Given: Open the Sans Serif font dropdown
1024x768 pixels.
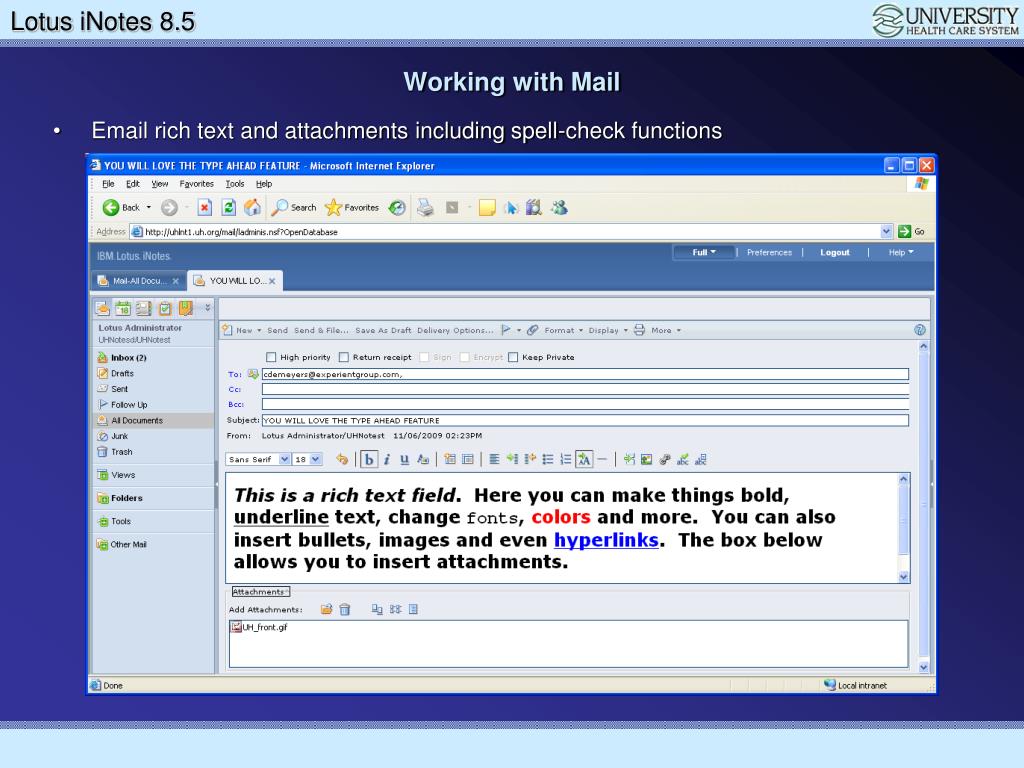Looking at the screenshot, I should (x=285, y=459).
